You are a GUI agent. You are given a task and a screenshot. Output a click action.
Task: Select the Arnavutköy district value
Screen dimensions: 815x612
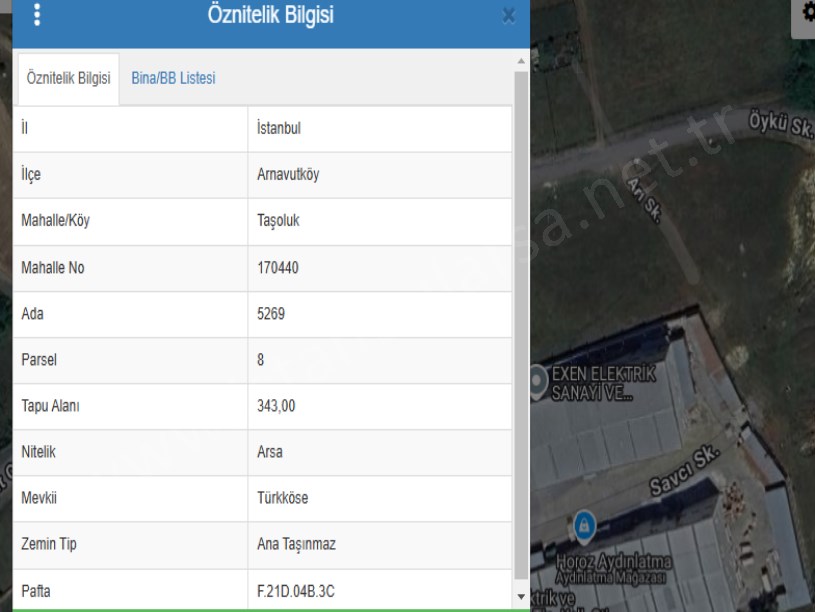pyautogui.click(x=288, y=175)
